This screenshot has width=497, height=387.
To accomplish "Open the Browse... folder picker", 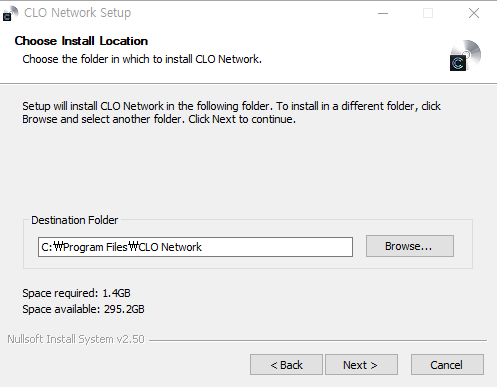I will click(x=410, y=246).
